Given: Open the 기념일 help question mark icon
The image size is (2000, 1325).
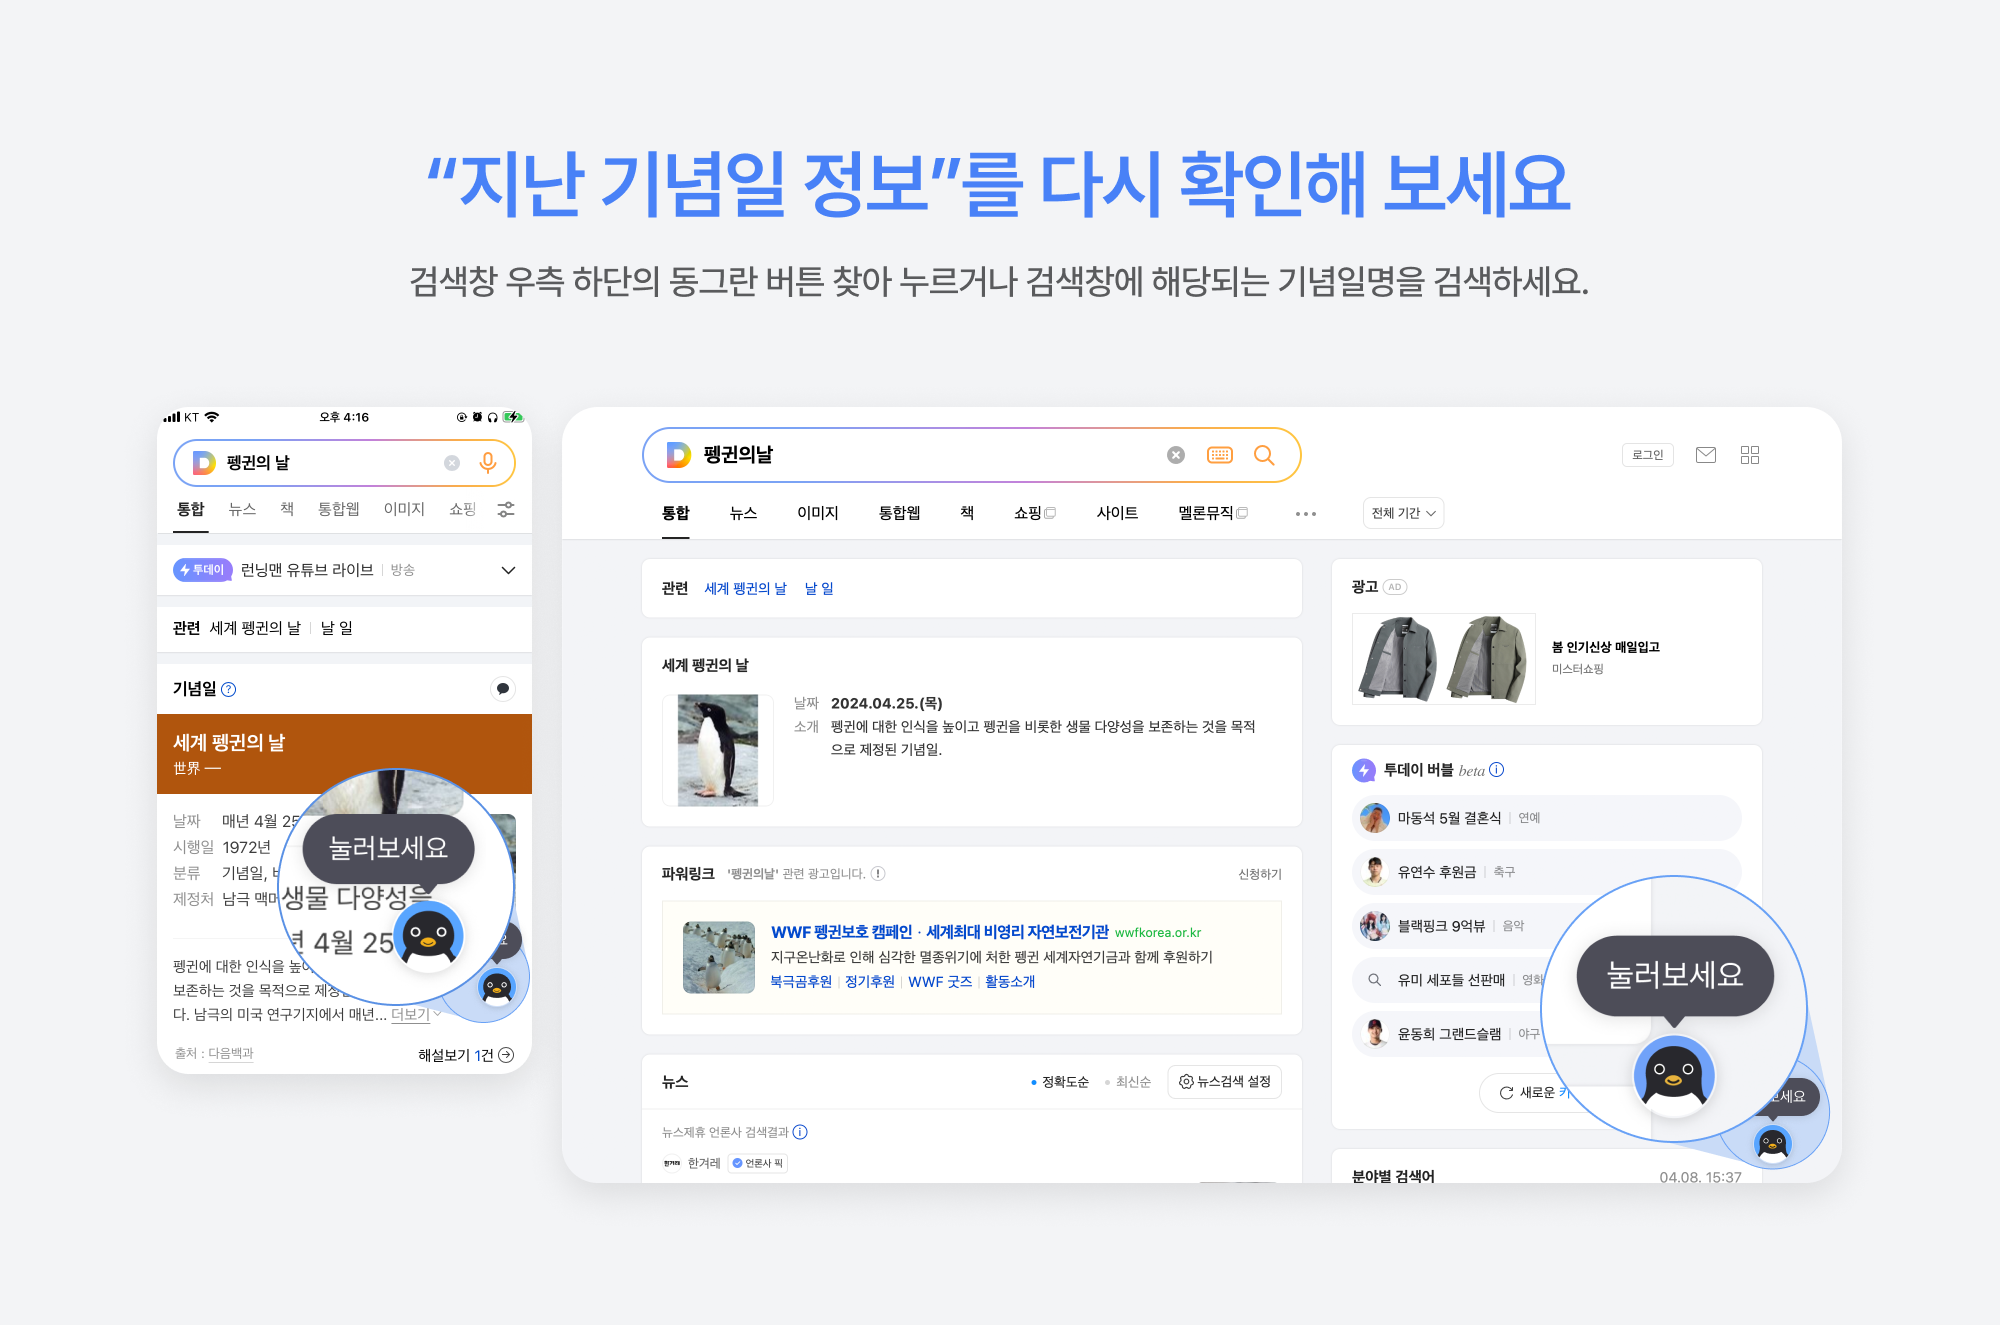Looking at the screenshot, I should coord(228,689).
